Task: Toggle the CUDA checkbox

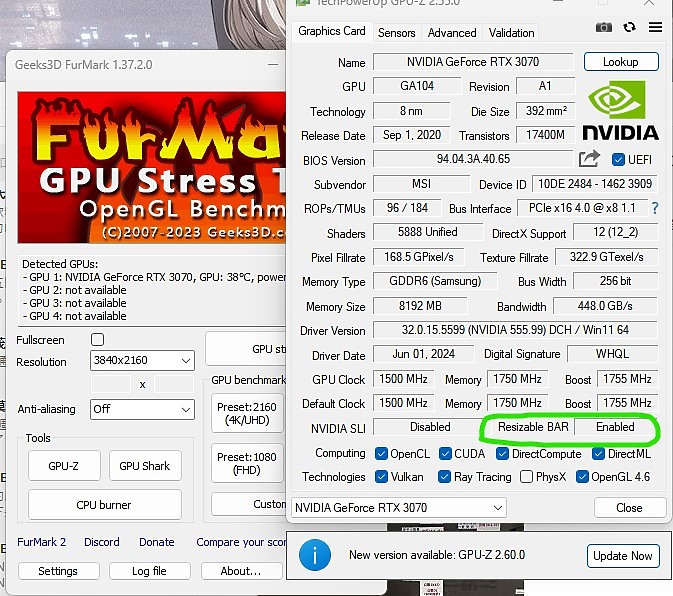Action: pyautogui.click(x=445, y=454)
